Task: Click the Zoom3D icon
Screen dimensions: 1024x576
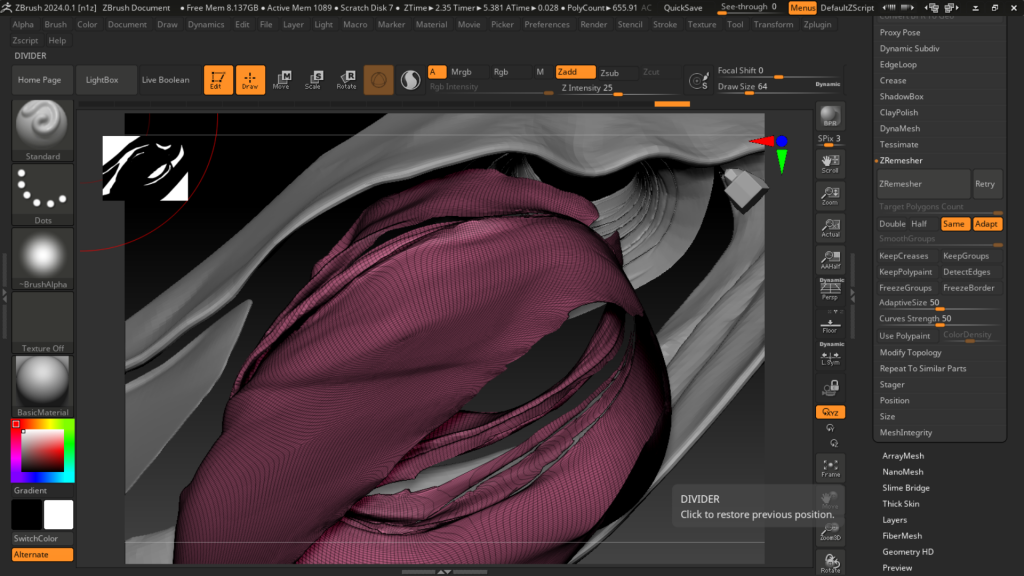Action: [830, 532]
